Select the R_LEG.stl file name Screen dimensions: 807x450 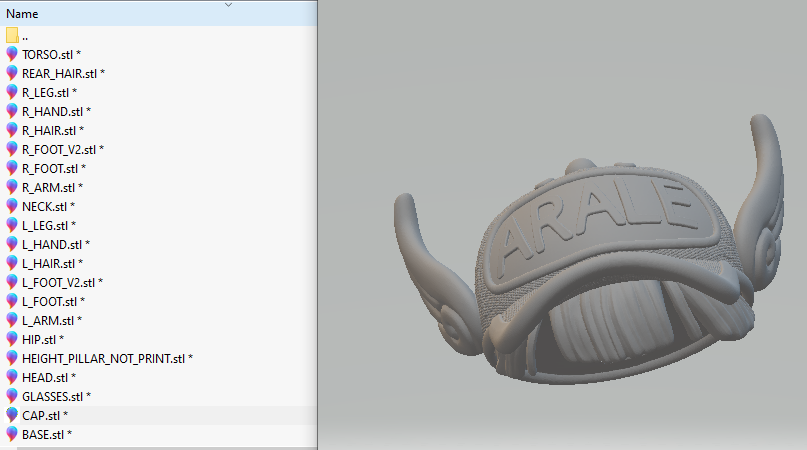click(x=49, y=93)
